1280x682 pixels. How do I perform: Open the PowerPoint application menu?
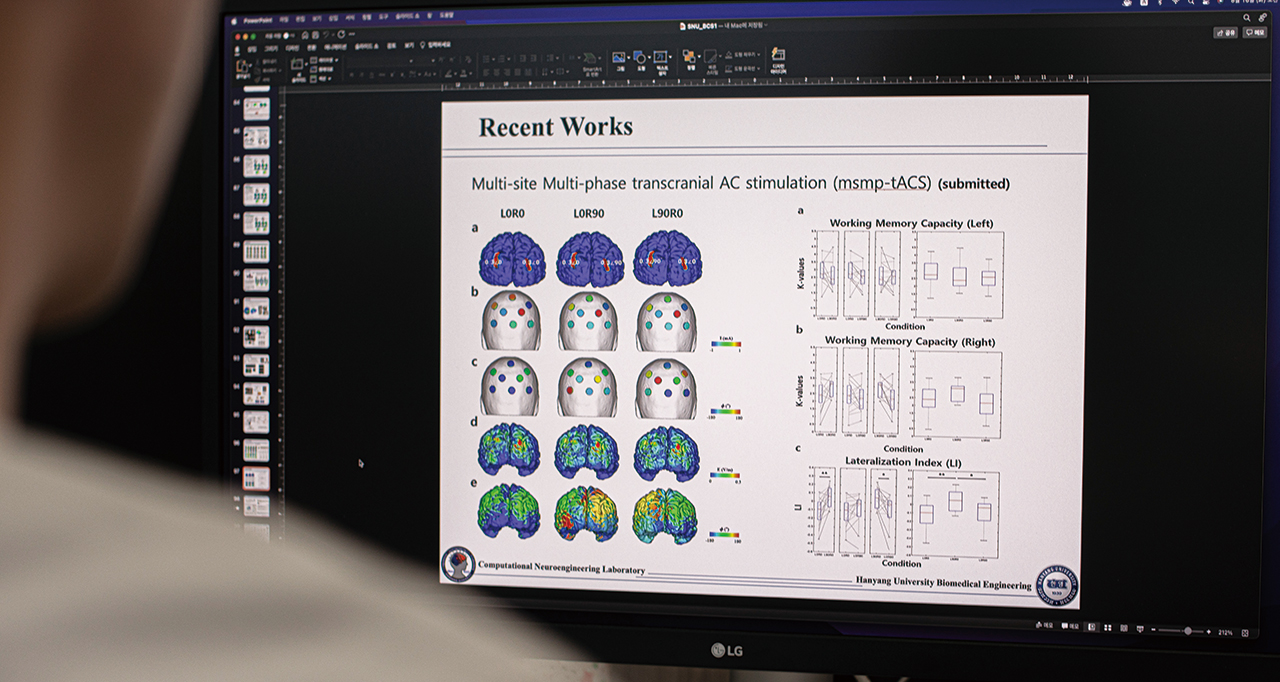(x=258, y=20)
